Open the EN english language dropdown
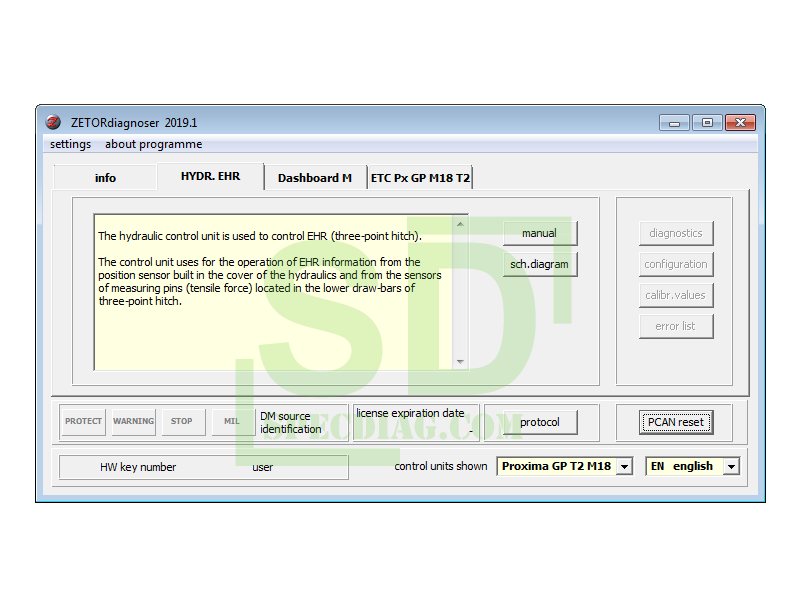 (x=731, y=466)
